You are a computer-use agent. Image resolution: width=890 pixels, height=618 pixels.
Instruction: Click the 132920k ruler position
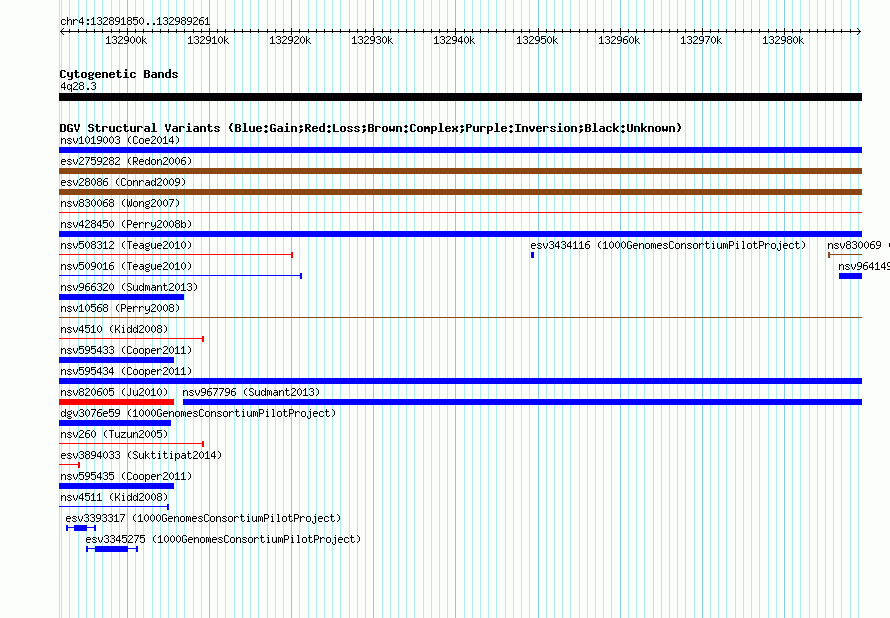[x=290, y=40]
